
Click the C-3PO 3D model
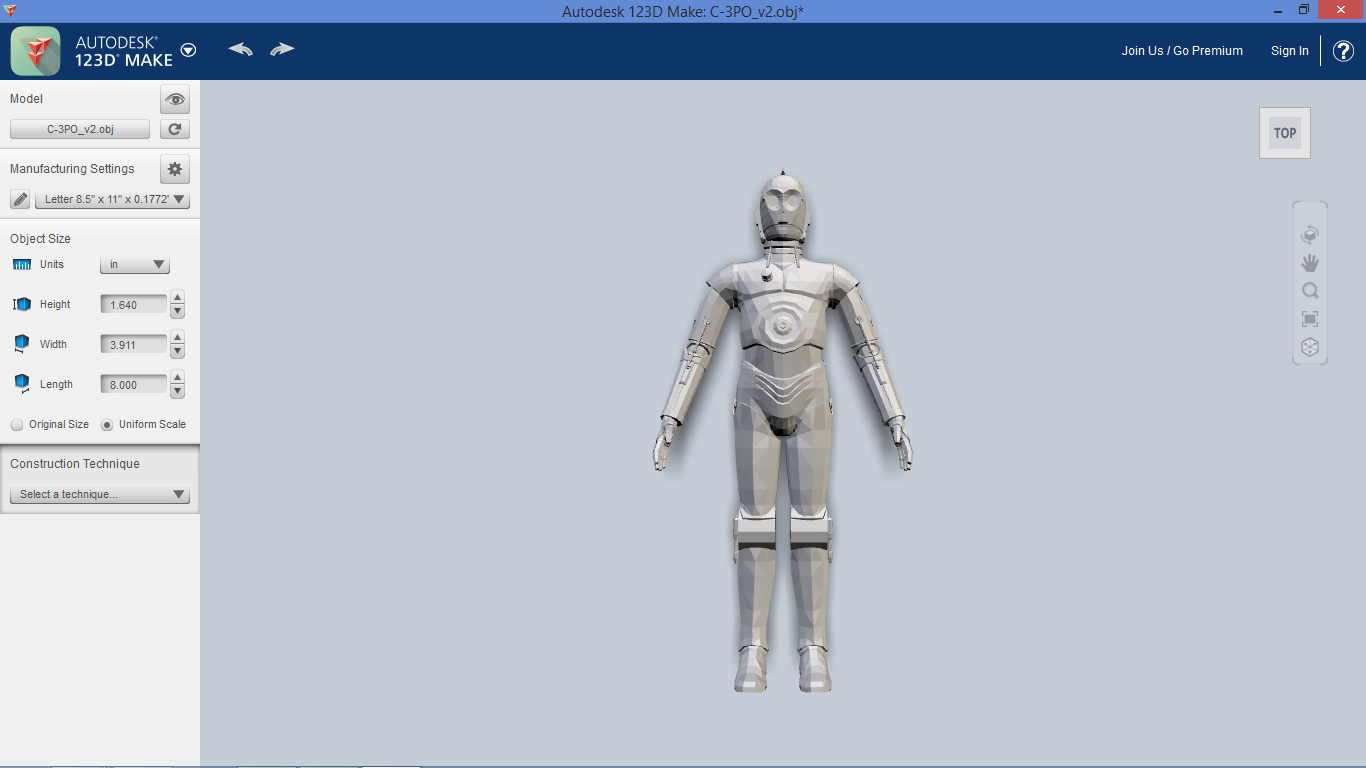(x=783, y=430)
